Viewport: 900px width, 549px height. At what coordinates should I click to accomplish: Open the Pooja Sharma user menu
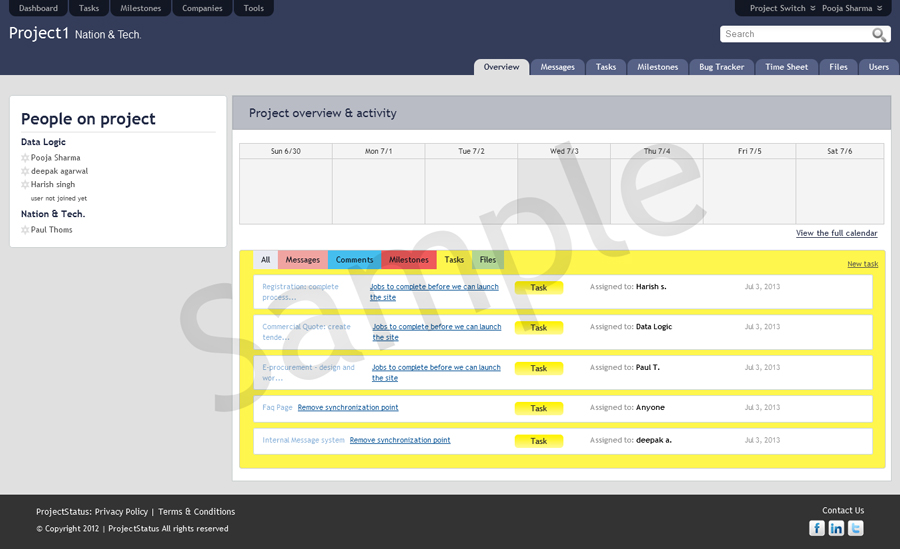coord(852,8)
